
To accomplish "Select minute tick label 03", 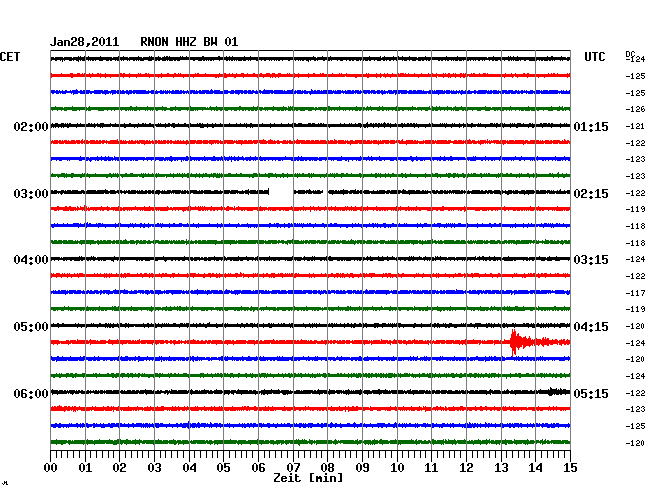I will pyautogui.click(x=154, y=467).
